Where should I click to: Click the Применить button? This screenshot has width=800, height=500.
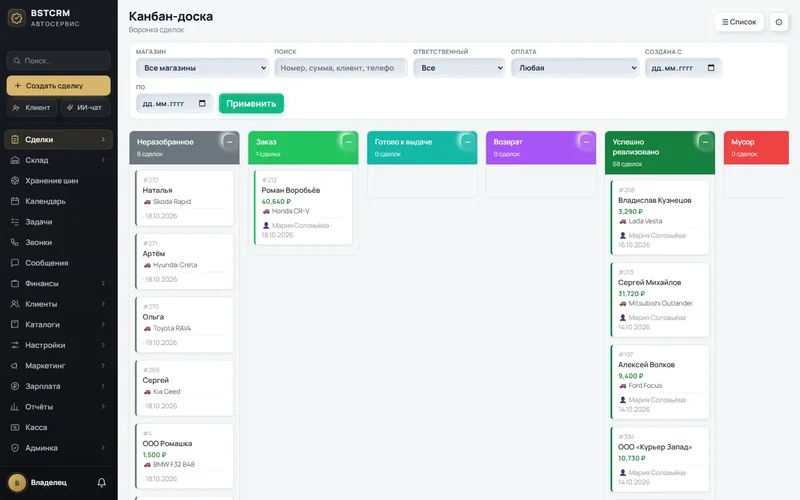coord(251,104)
